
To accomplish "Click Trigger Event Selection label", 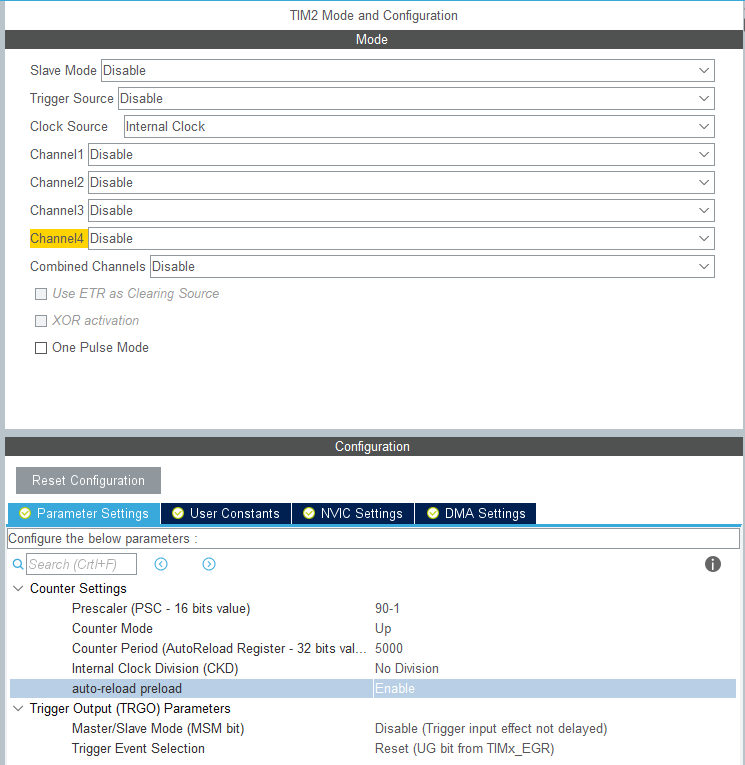I will (138, 748).
